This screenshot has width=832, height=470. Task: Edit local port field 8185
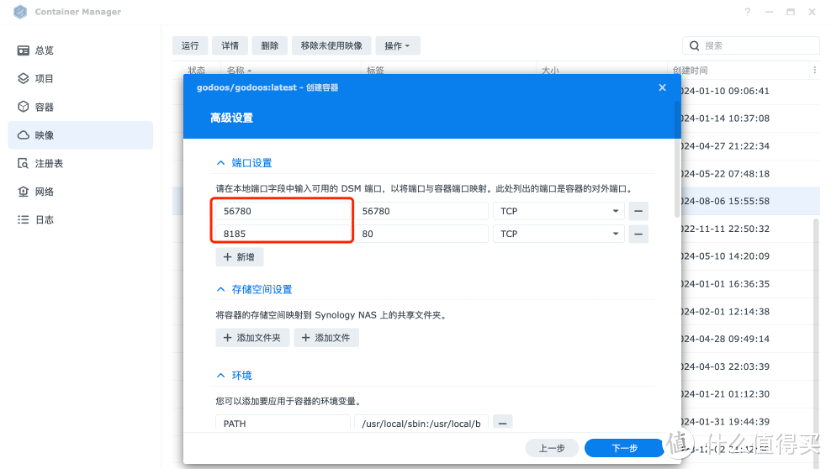[x=283, y=233]
